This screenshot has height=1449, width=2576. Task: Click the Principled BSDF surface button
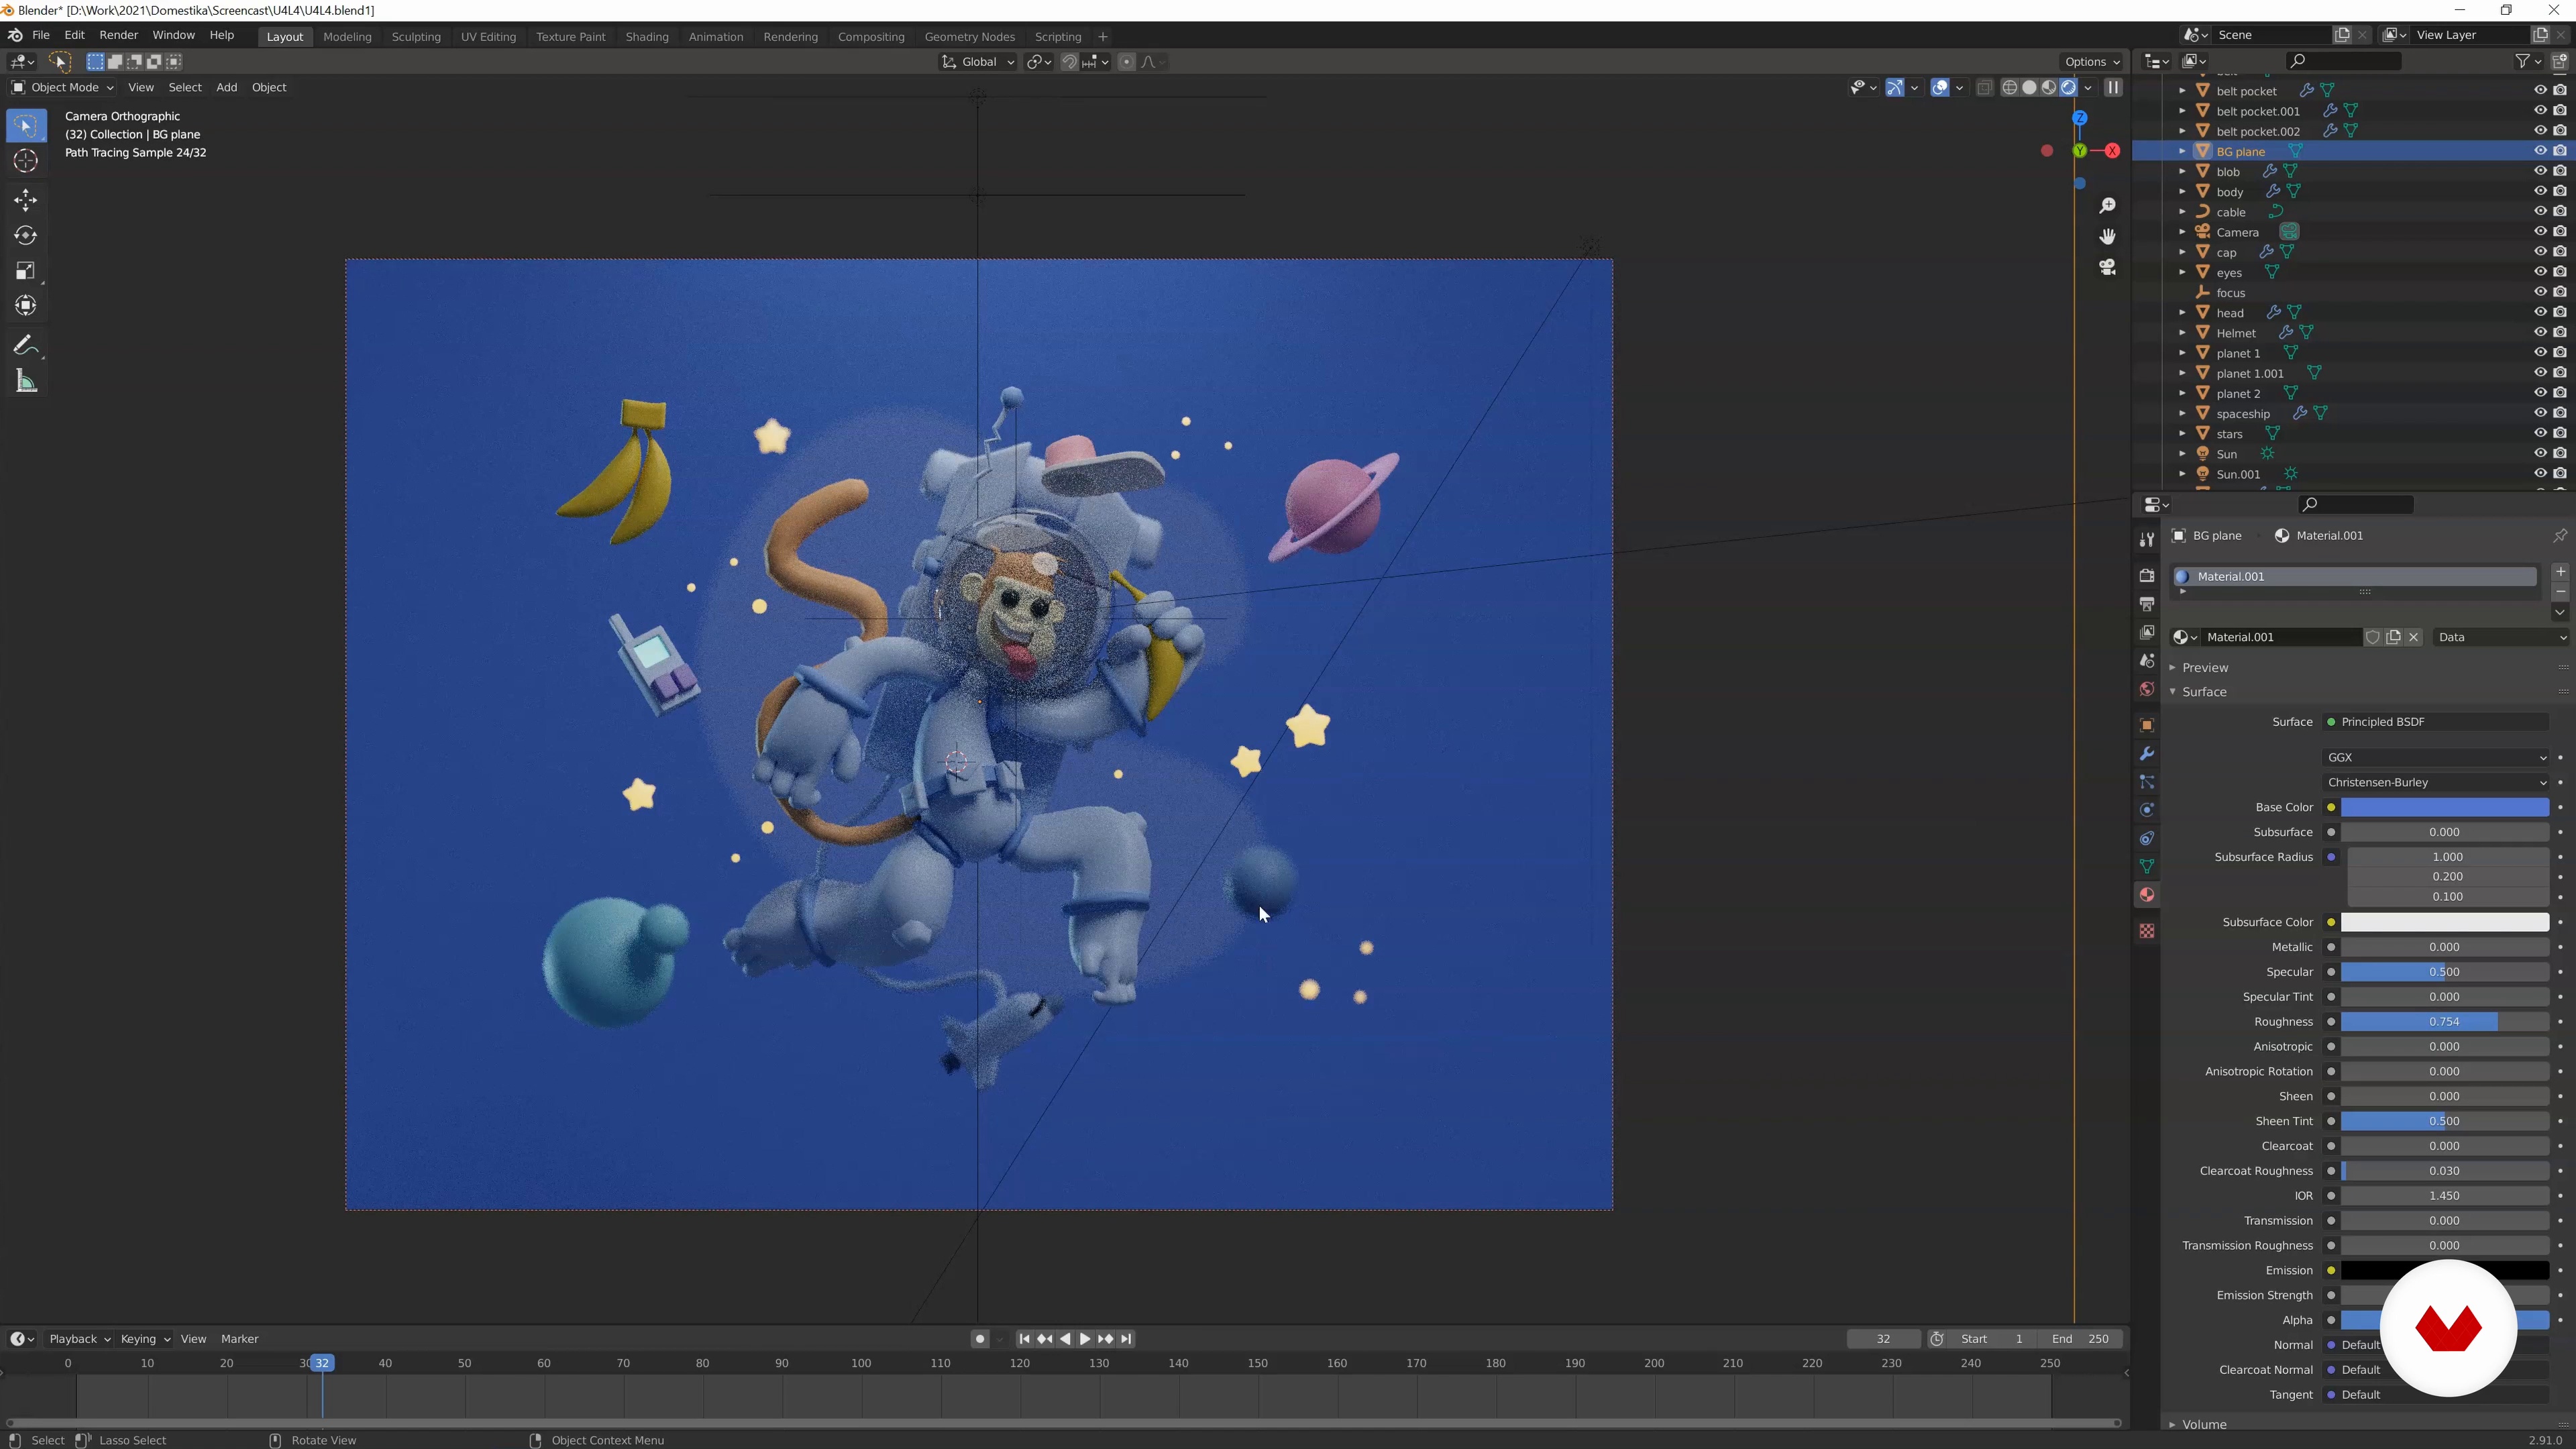tap(2436, 722)
